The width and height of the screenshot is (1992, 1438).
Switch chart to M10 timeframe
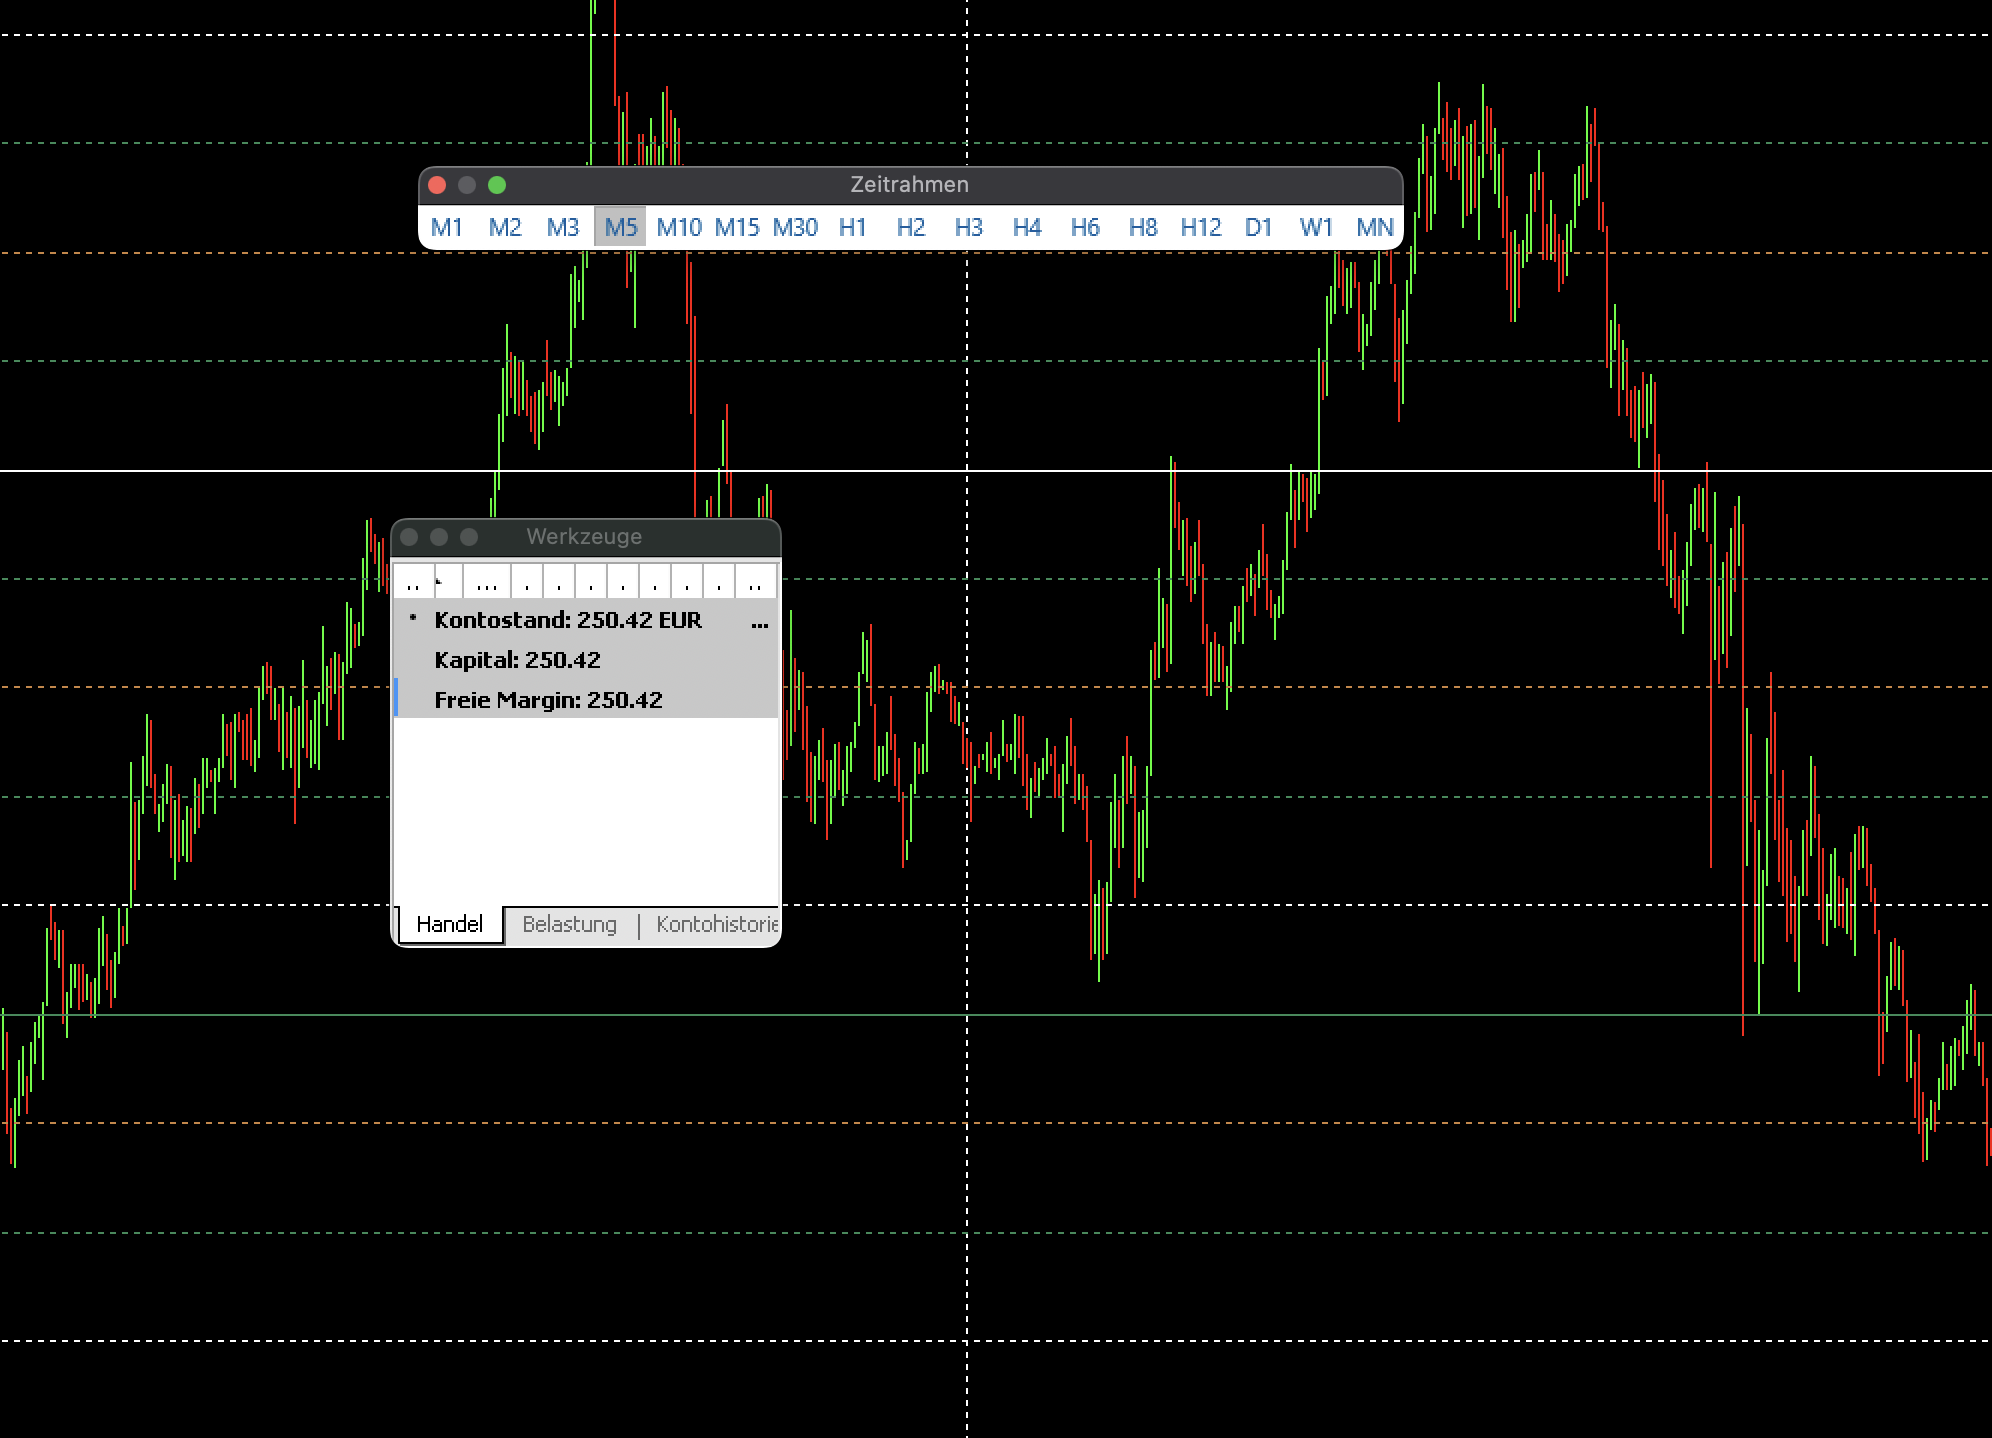point(679,227)
